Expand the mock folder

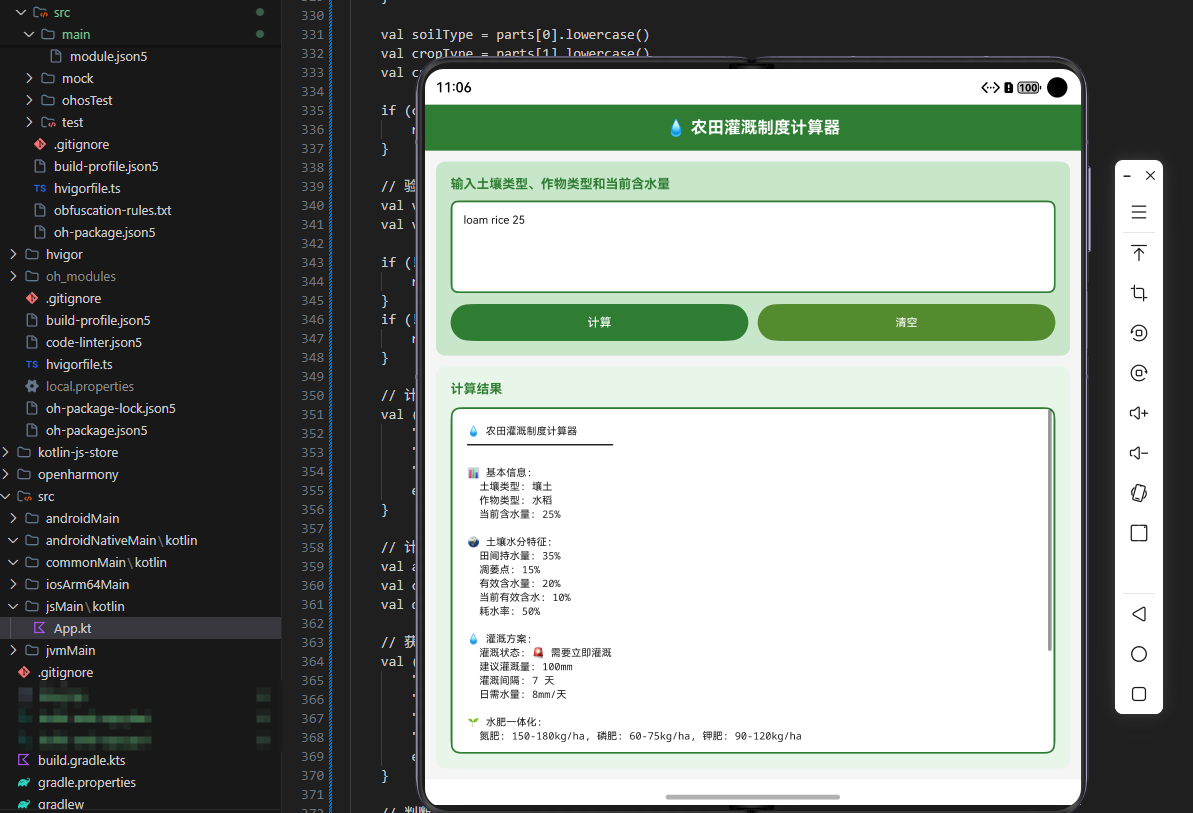tap(29, 78)
